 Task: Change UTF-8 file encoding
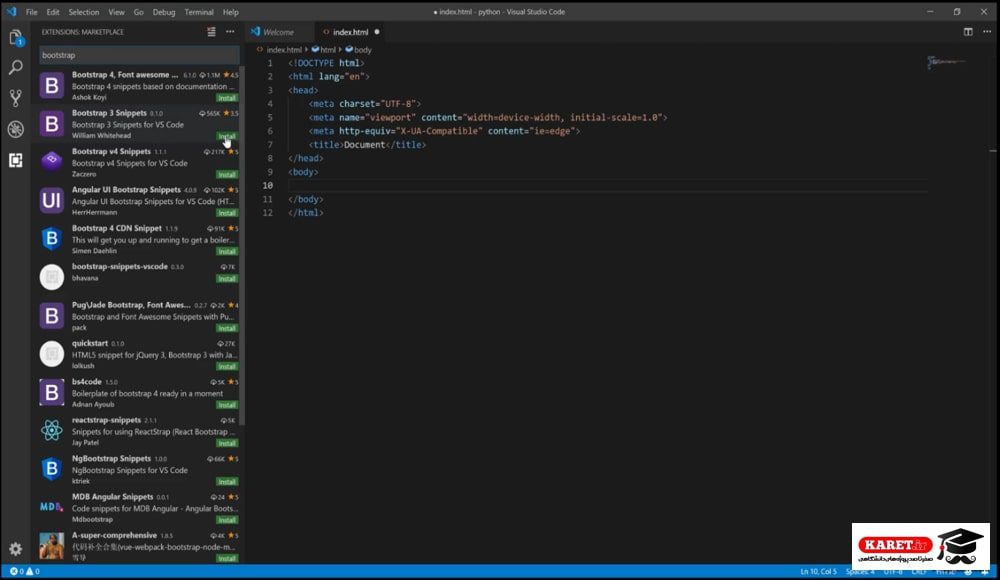point(893,571)
